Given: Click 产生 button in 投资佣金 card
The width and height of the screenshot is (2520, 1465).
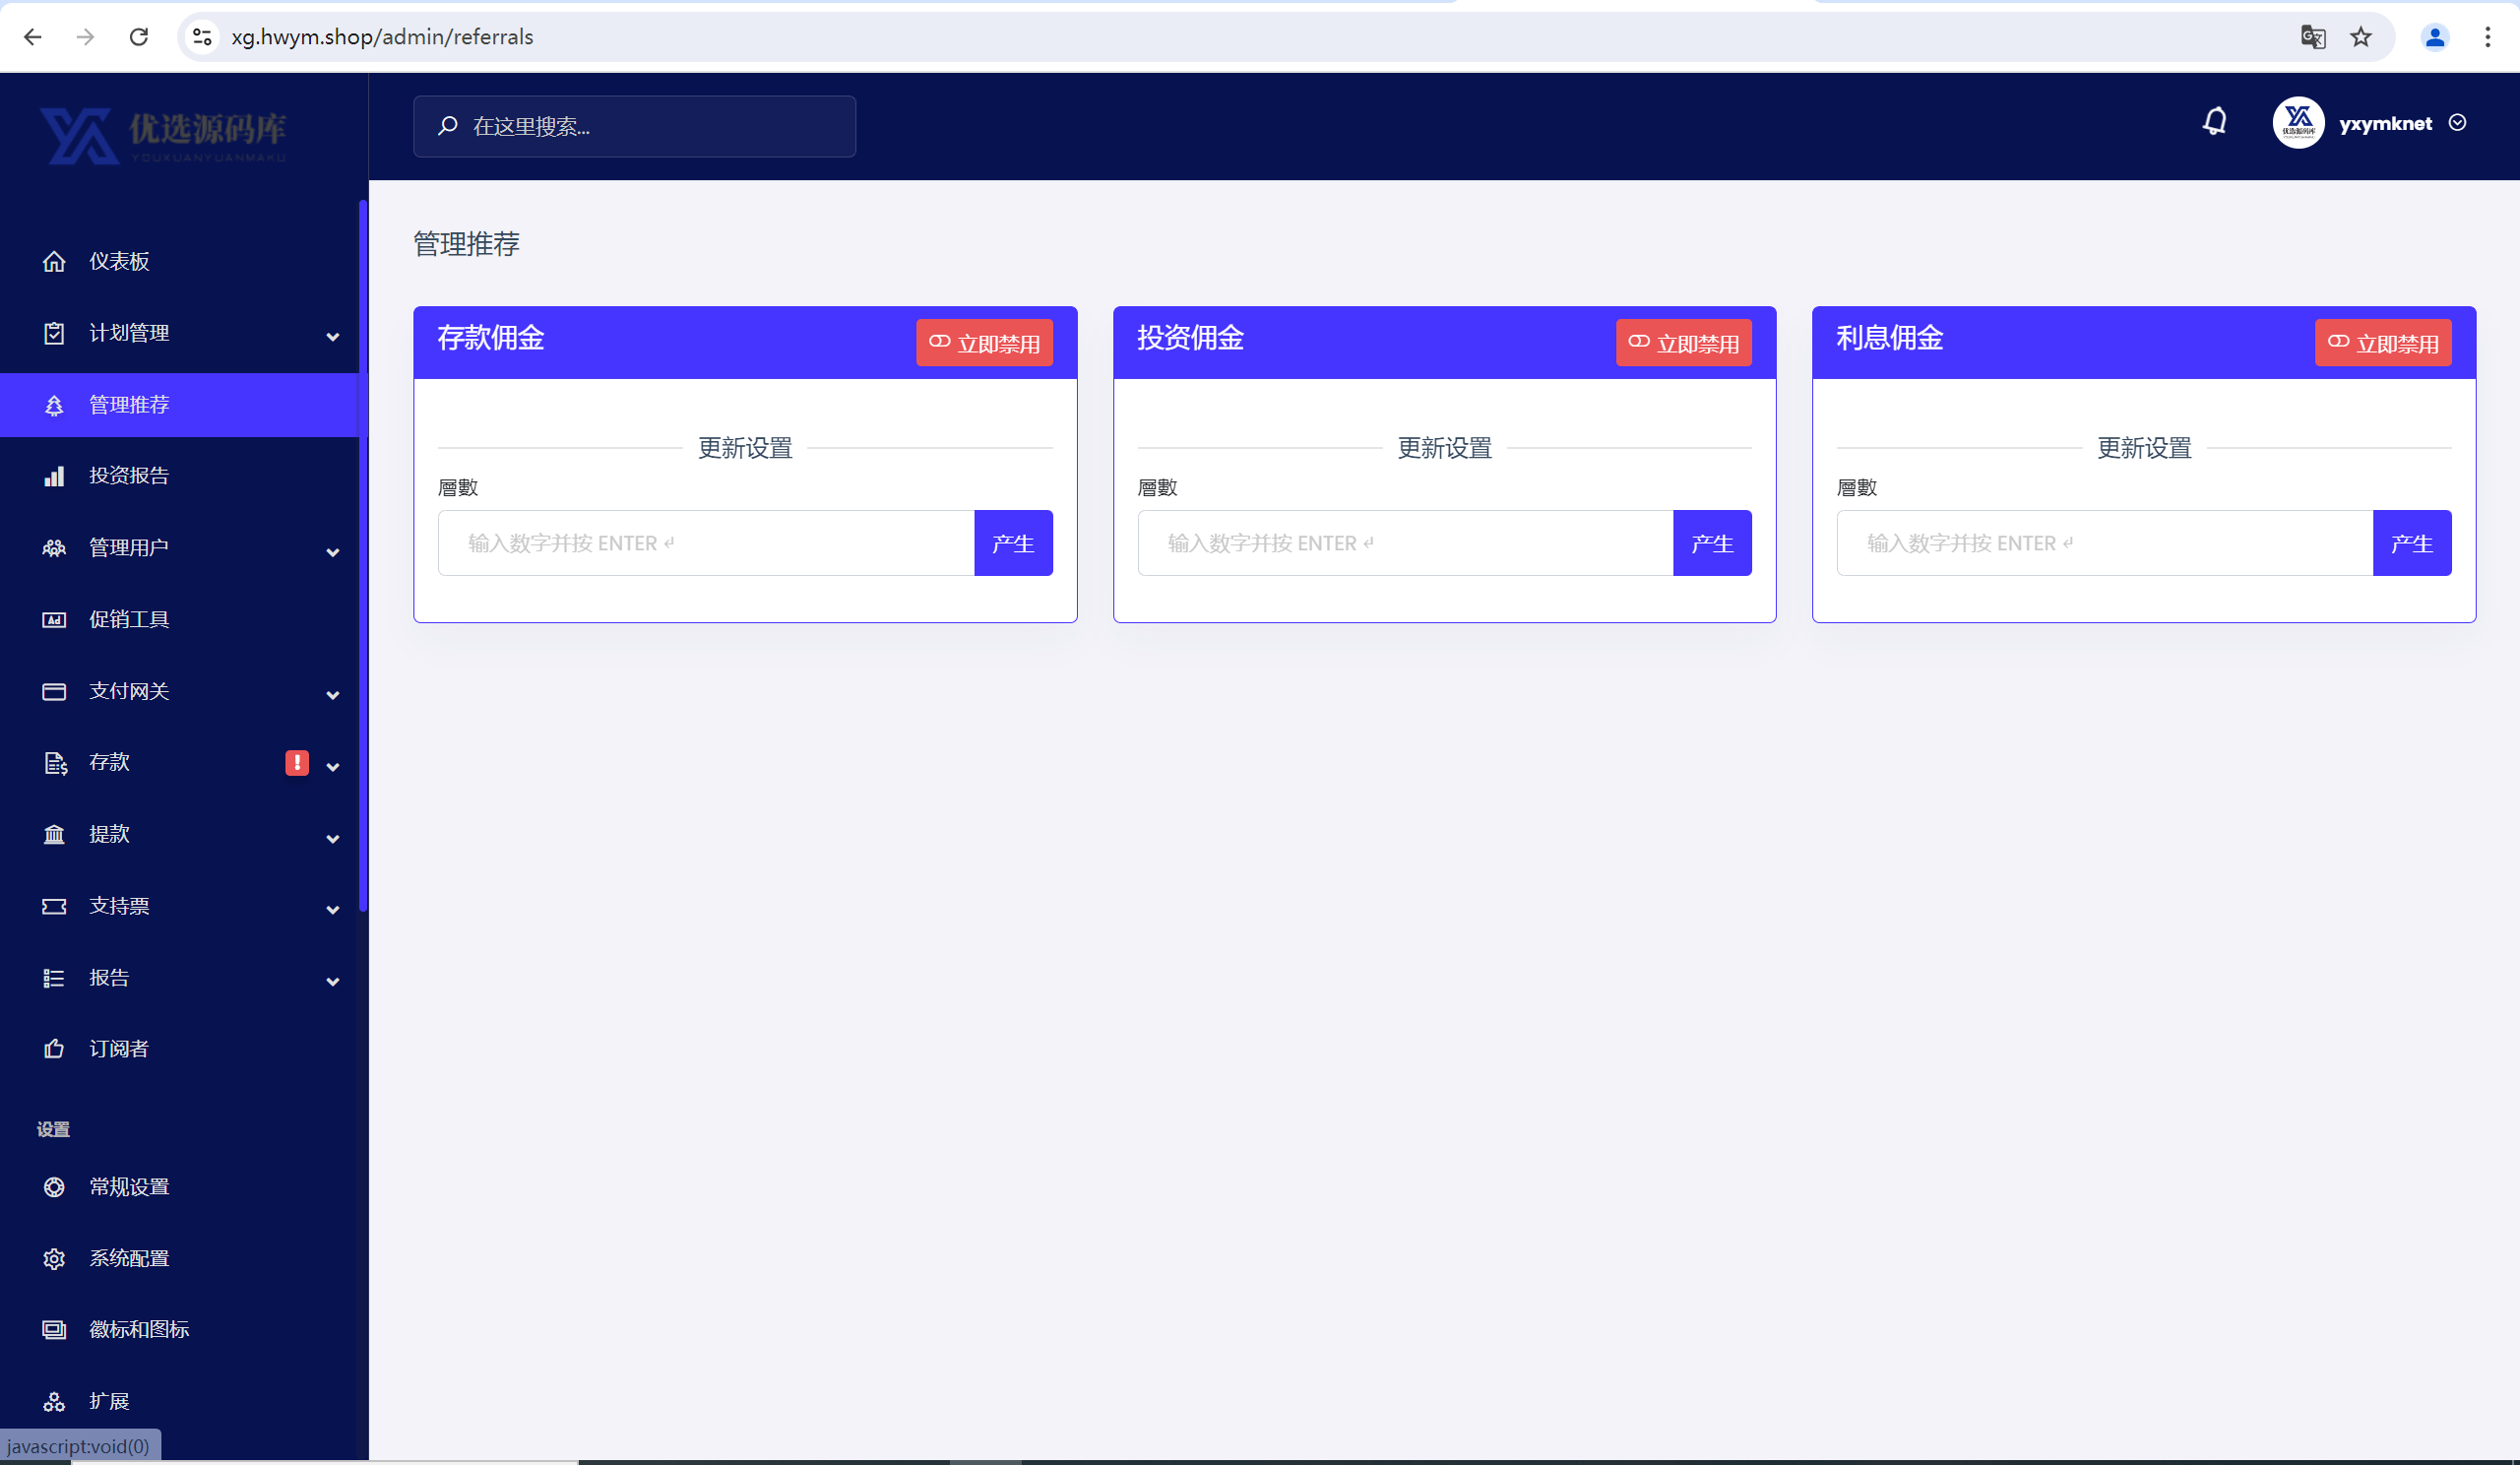Looking at the screenshot, I should [x=1712, y=543].
